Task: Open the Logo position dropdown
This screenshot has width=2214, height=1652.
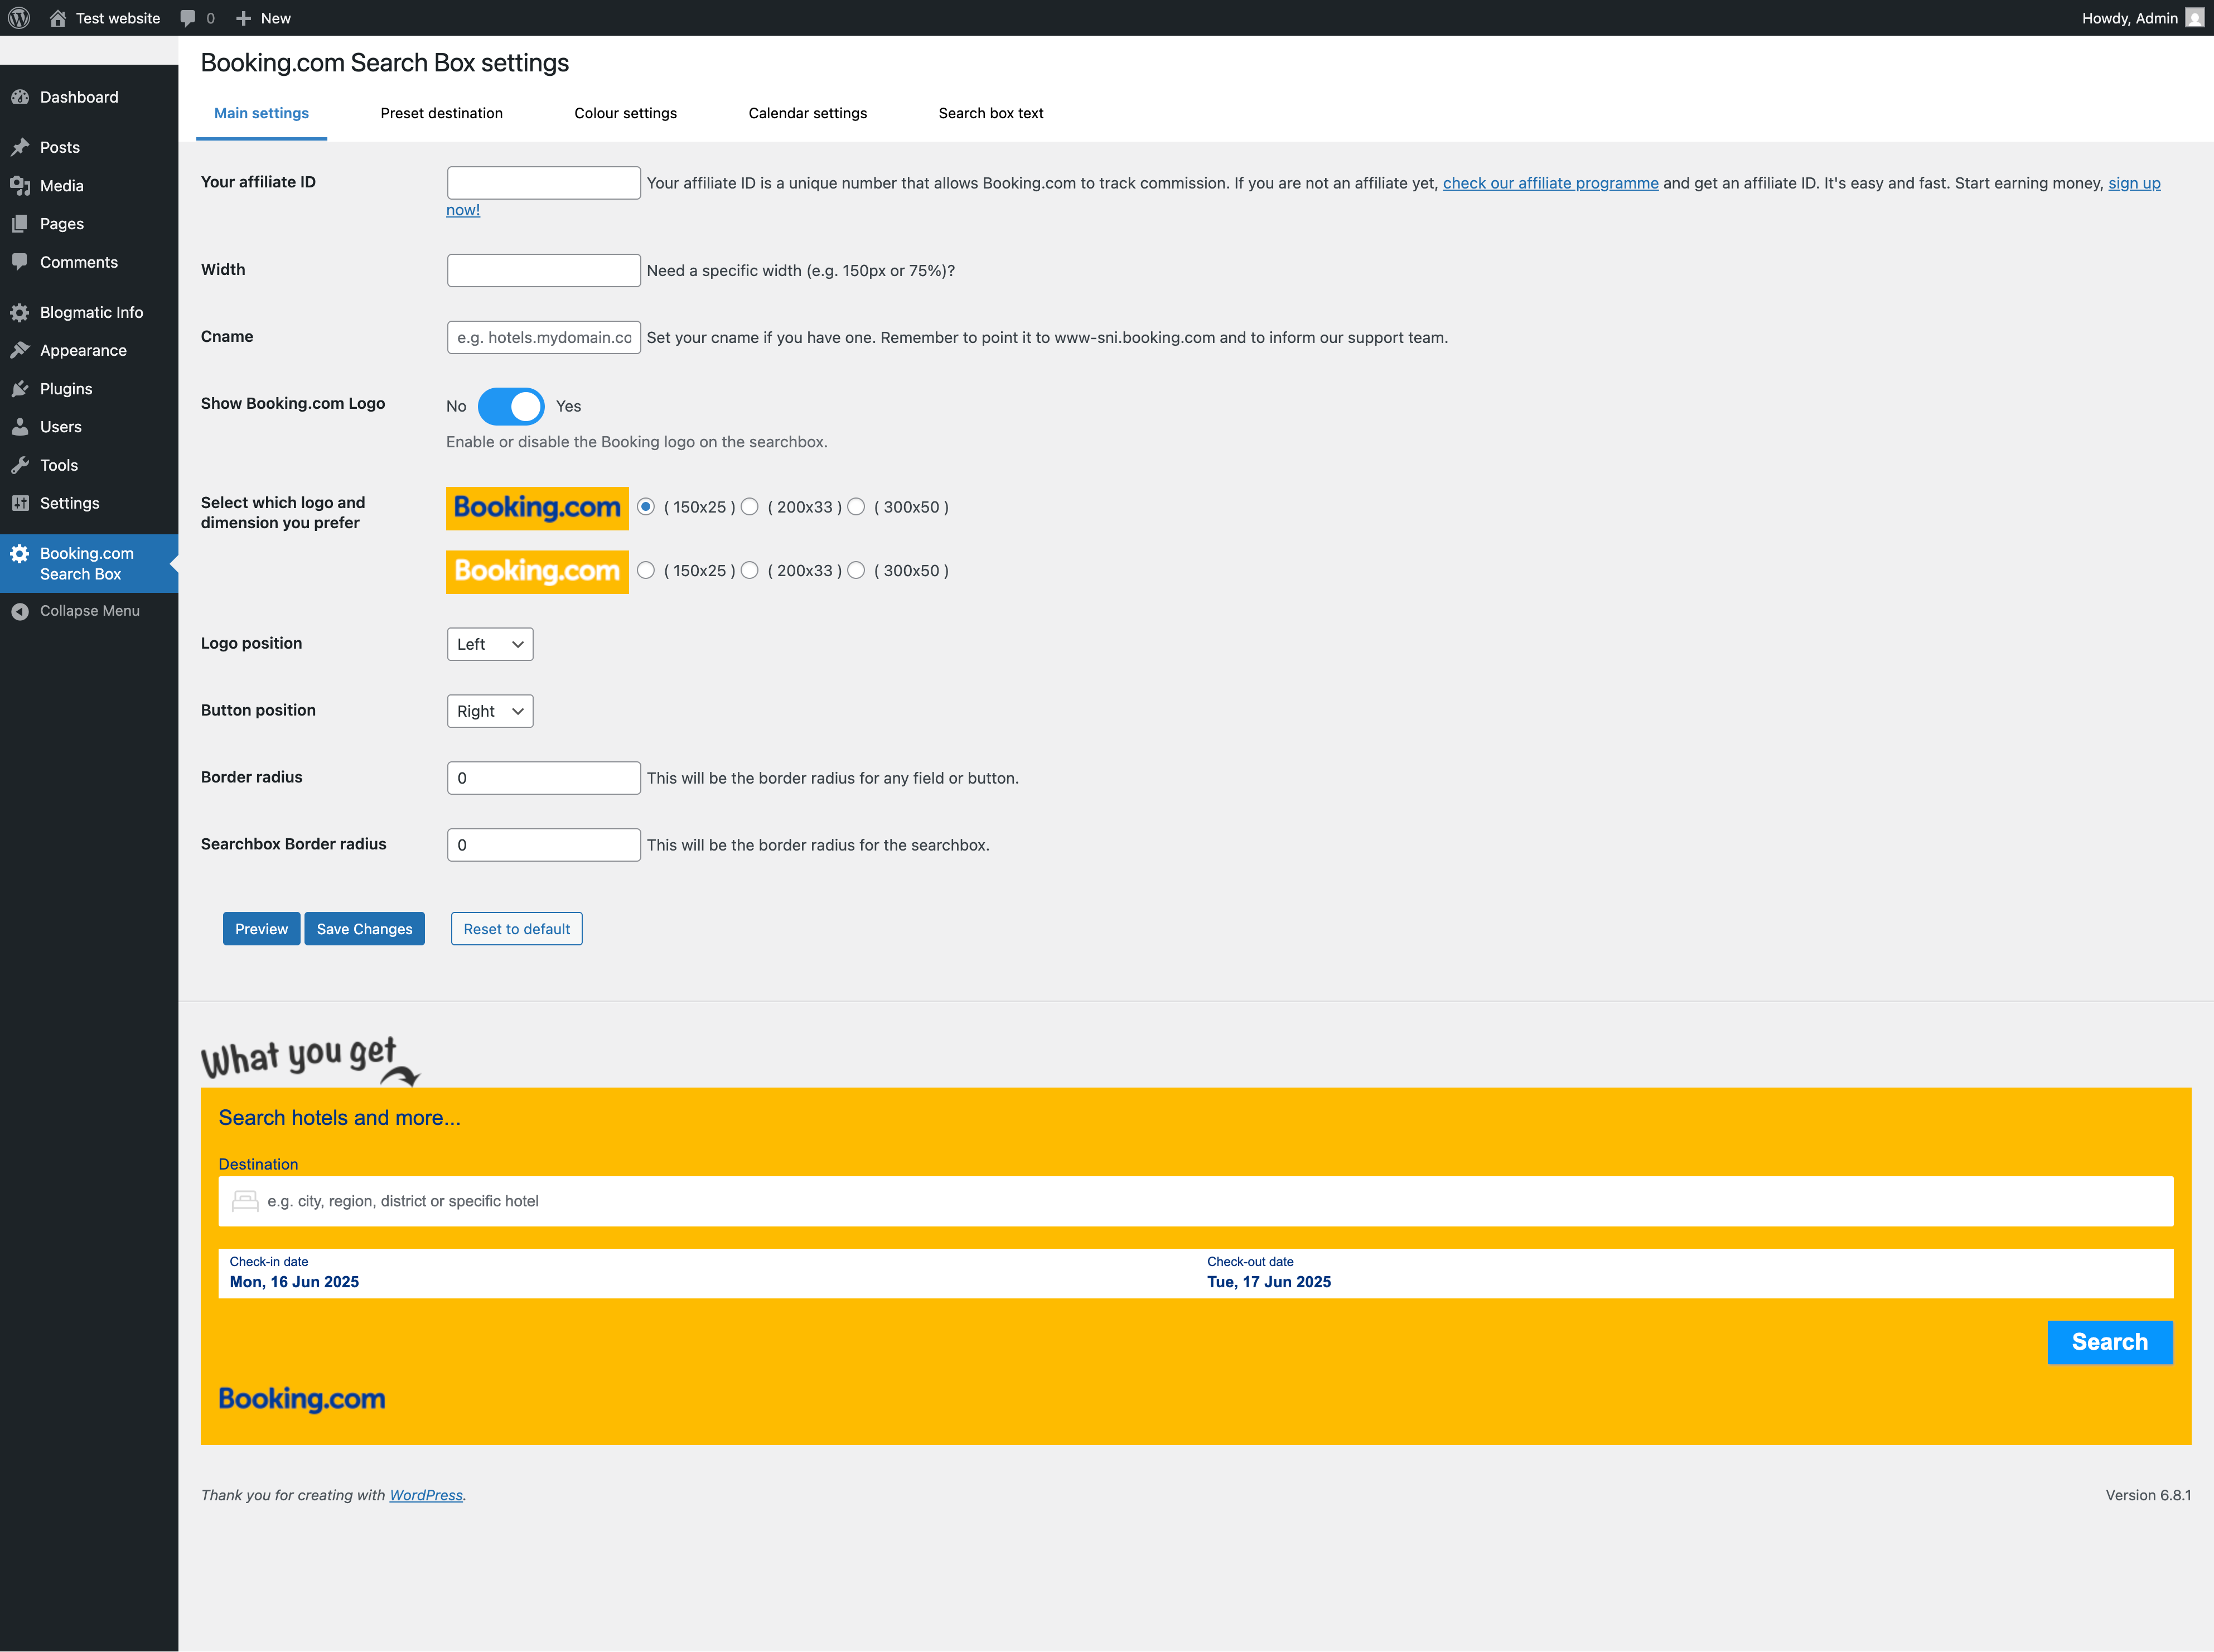Action: (x=490, y=644)
